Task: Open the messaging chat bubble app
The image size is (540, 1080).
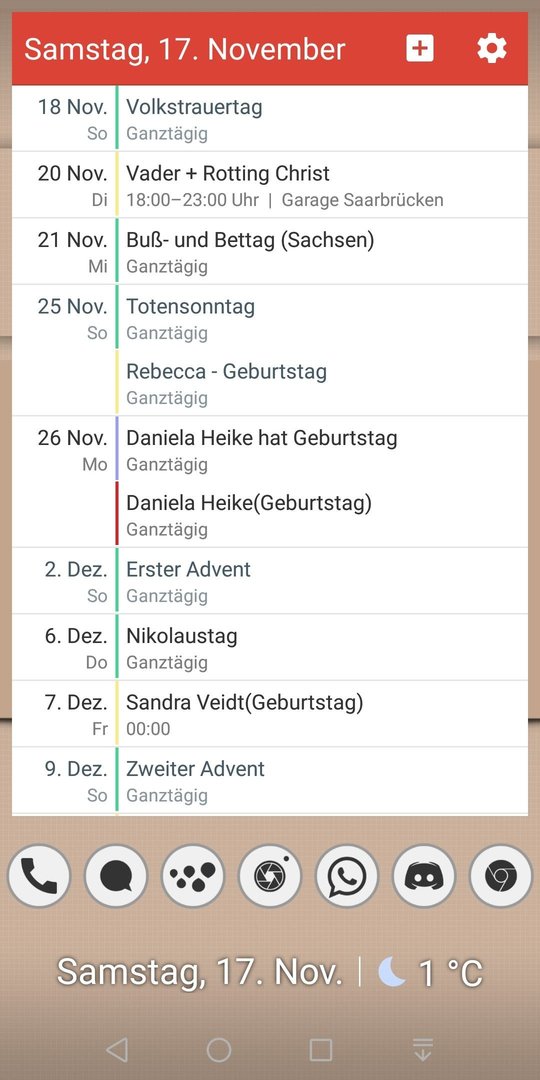Action: [116, 875]
